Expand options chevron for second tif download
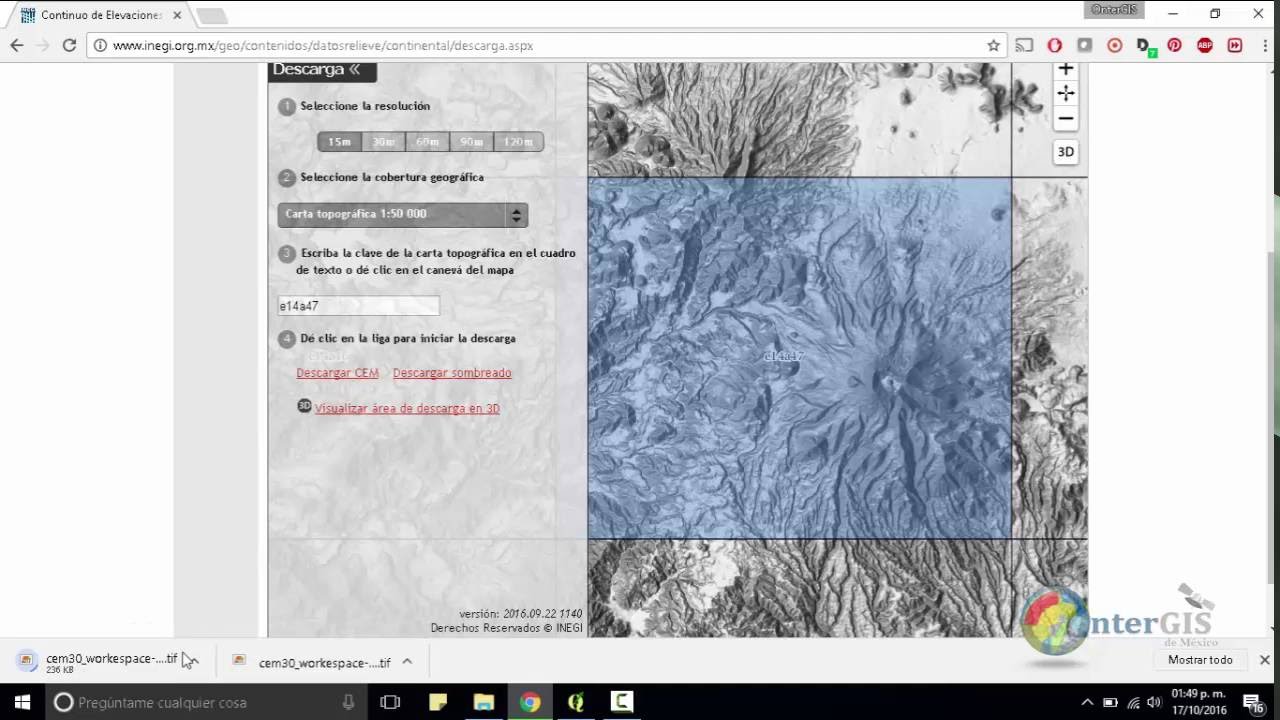 click(x=407, y=661)
